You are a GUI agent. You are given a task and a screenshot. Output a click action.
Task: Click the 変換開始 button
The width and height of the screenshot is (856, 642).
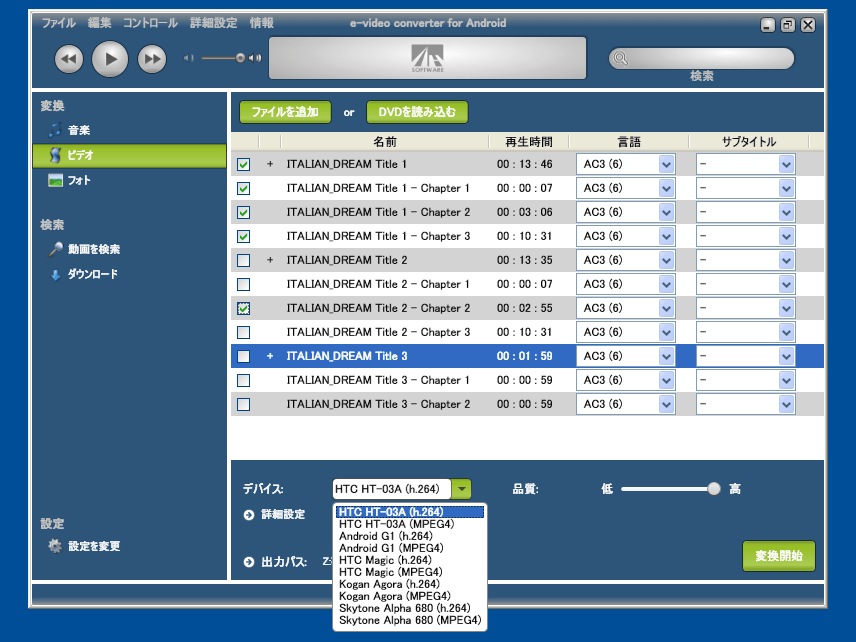[x=778, y=556]
